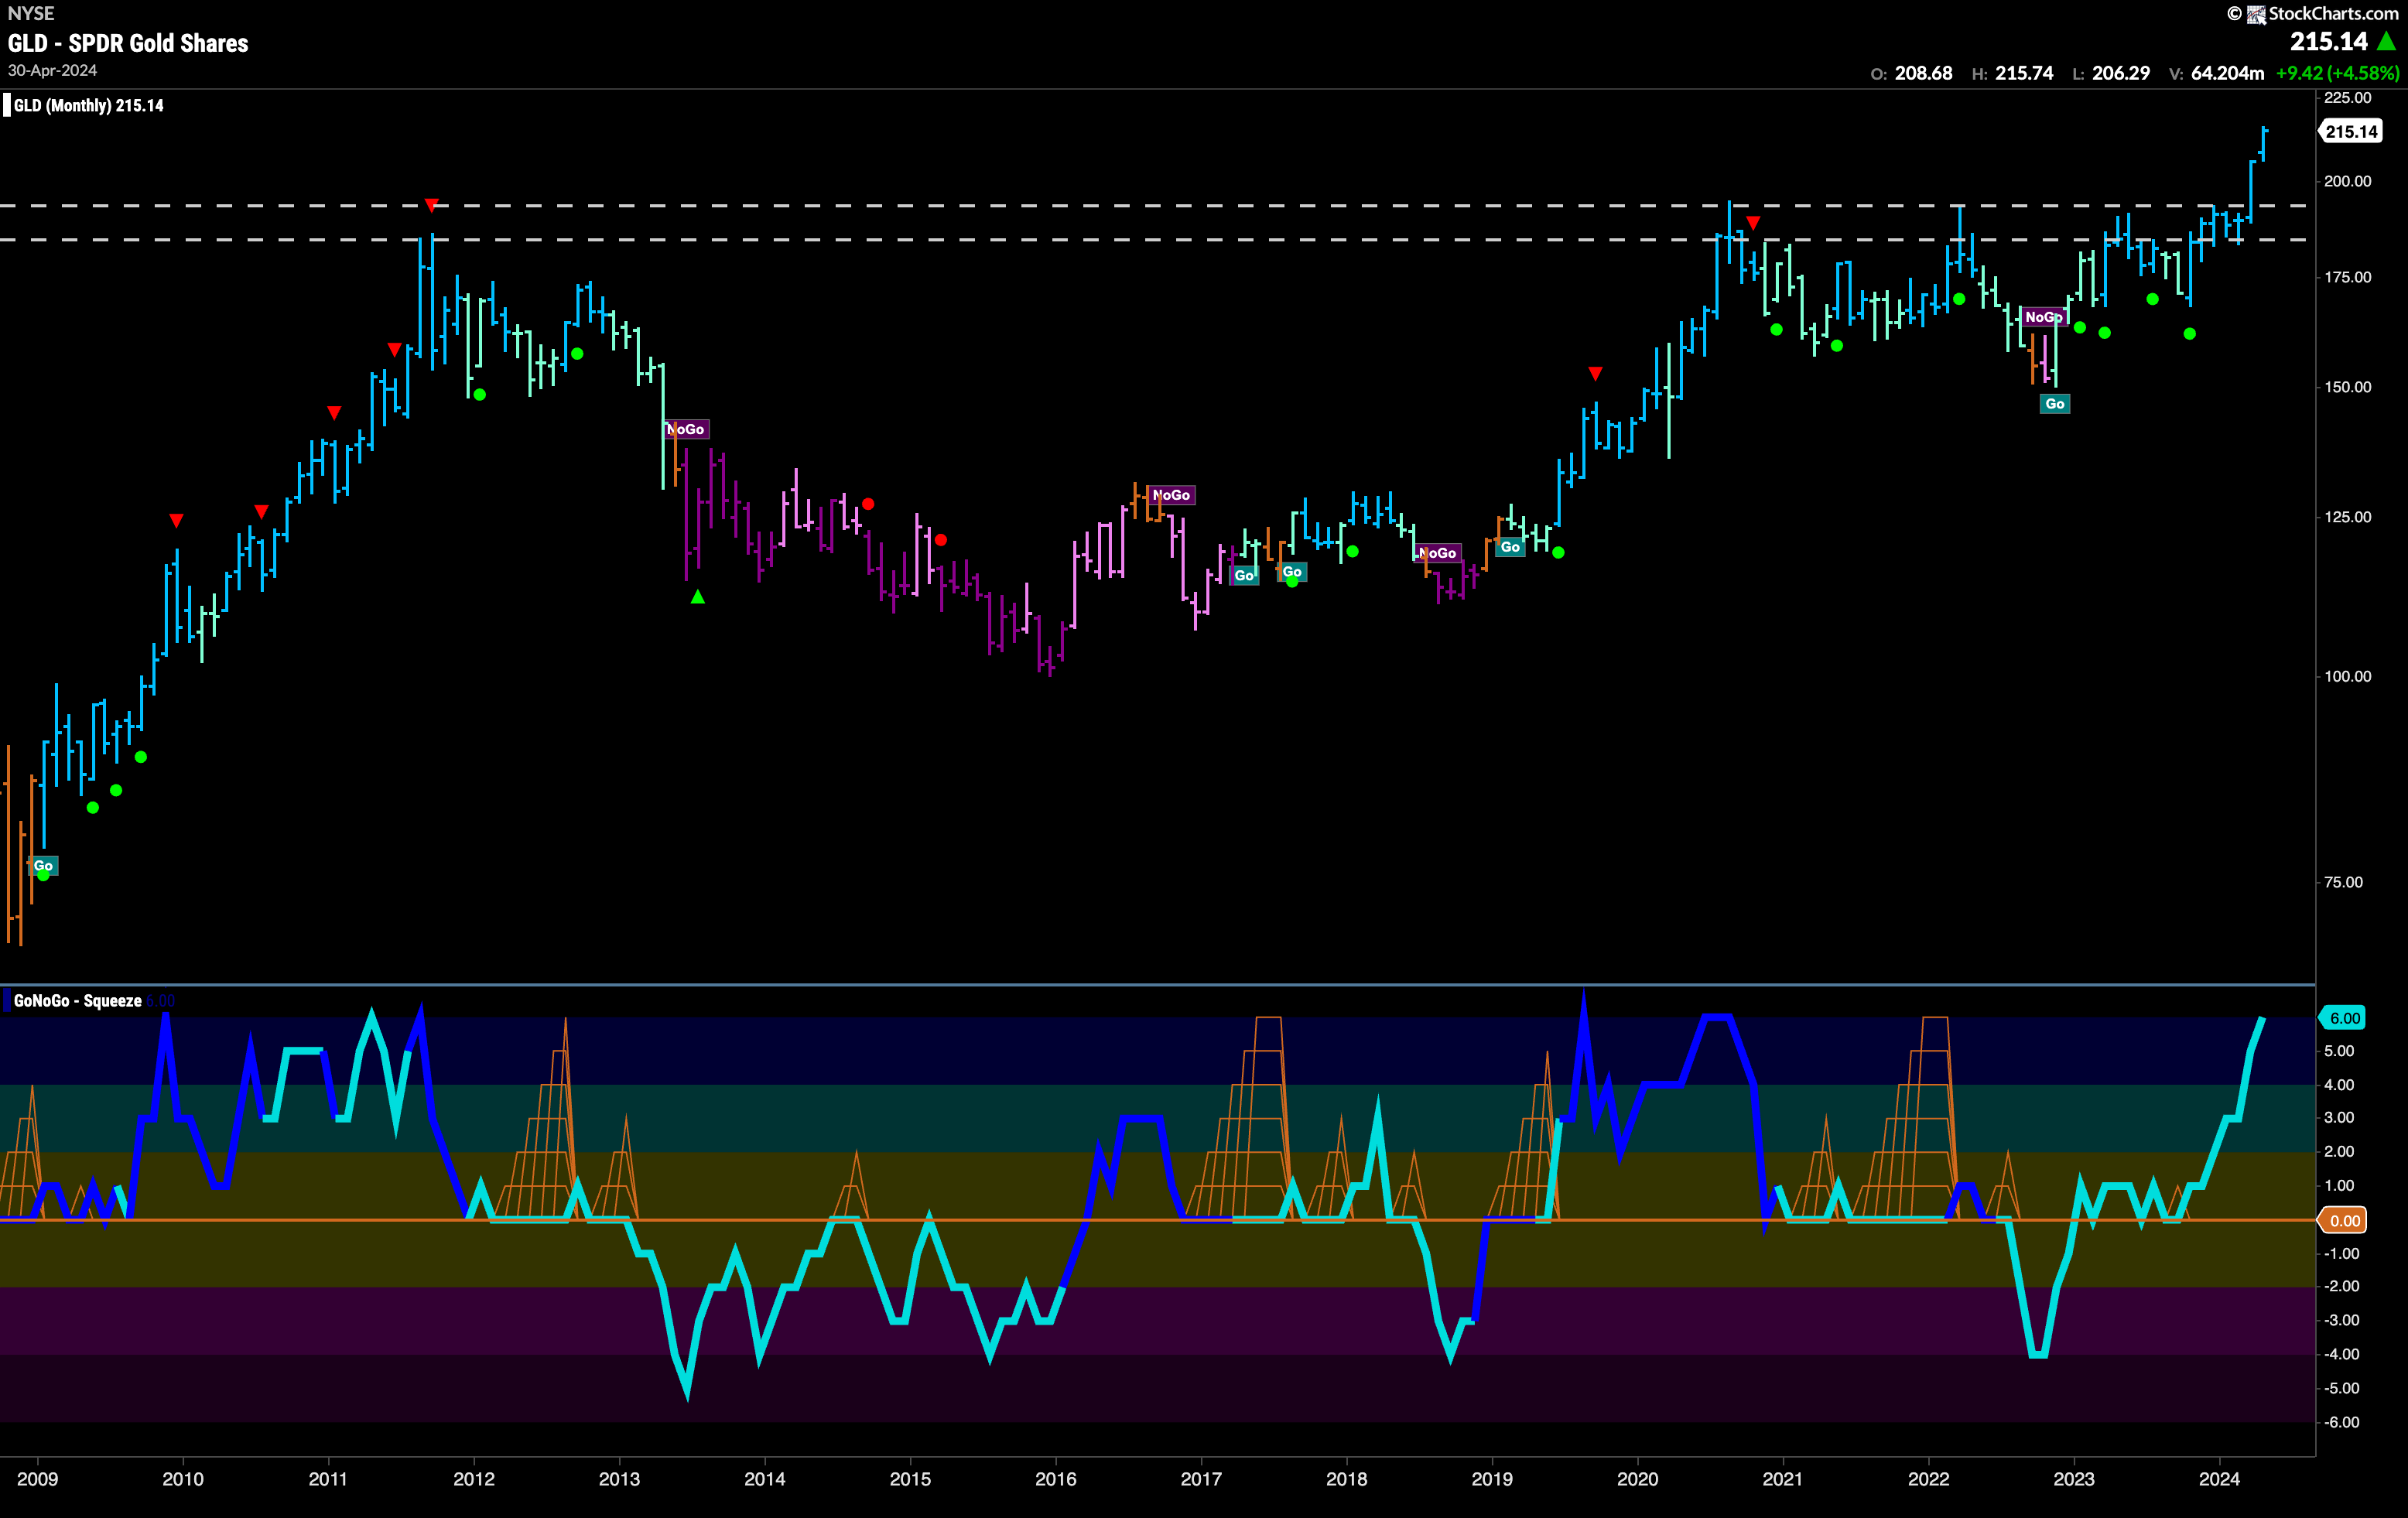Click the 100.00 price axis label
The image size is (2408, 1518).
pos(2347,676)
